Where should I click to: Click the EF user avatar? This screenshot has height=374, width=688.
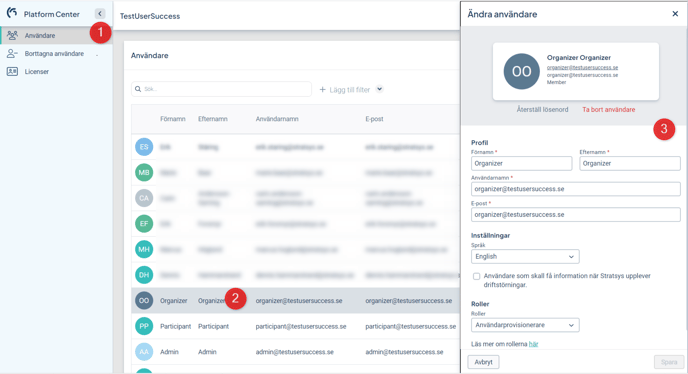click(144, 224)
